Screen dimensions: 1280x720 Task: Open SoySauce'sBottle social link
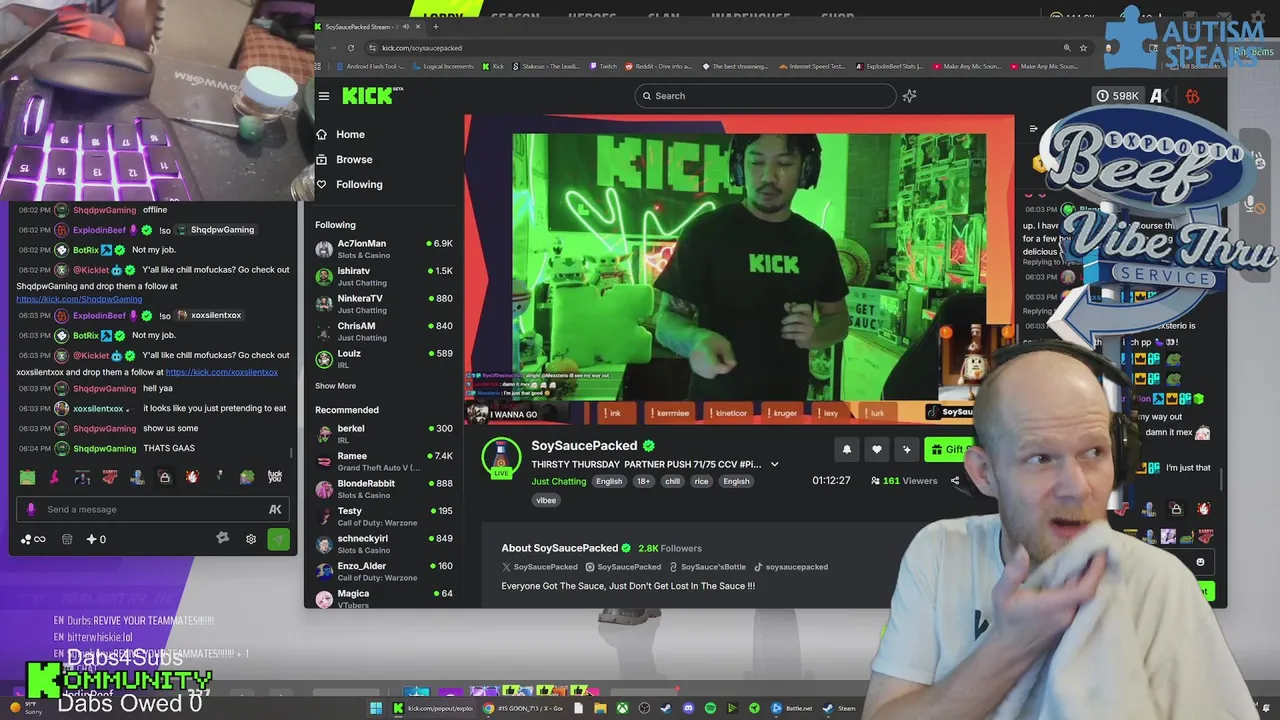706,567
